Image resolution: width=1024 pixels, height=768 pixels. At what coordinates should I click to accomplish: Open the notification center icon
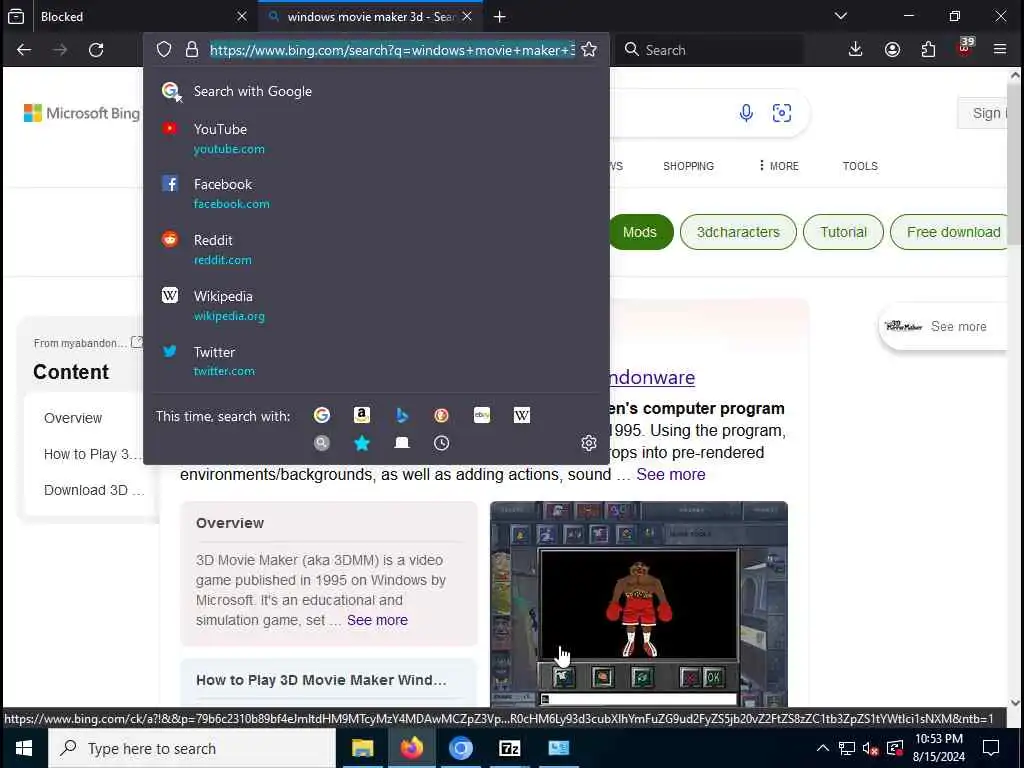tap(991, 748)
